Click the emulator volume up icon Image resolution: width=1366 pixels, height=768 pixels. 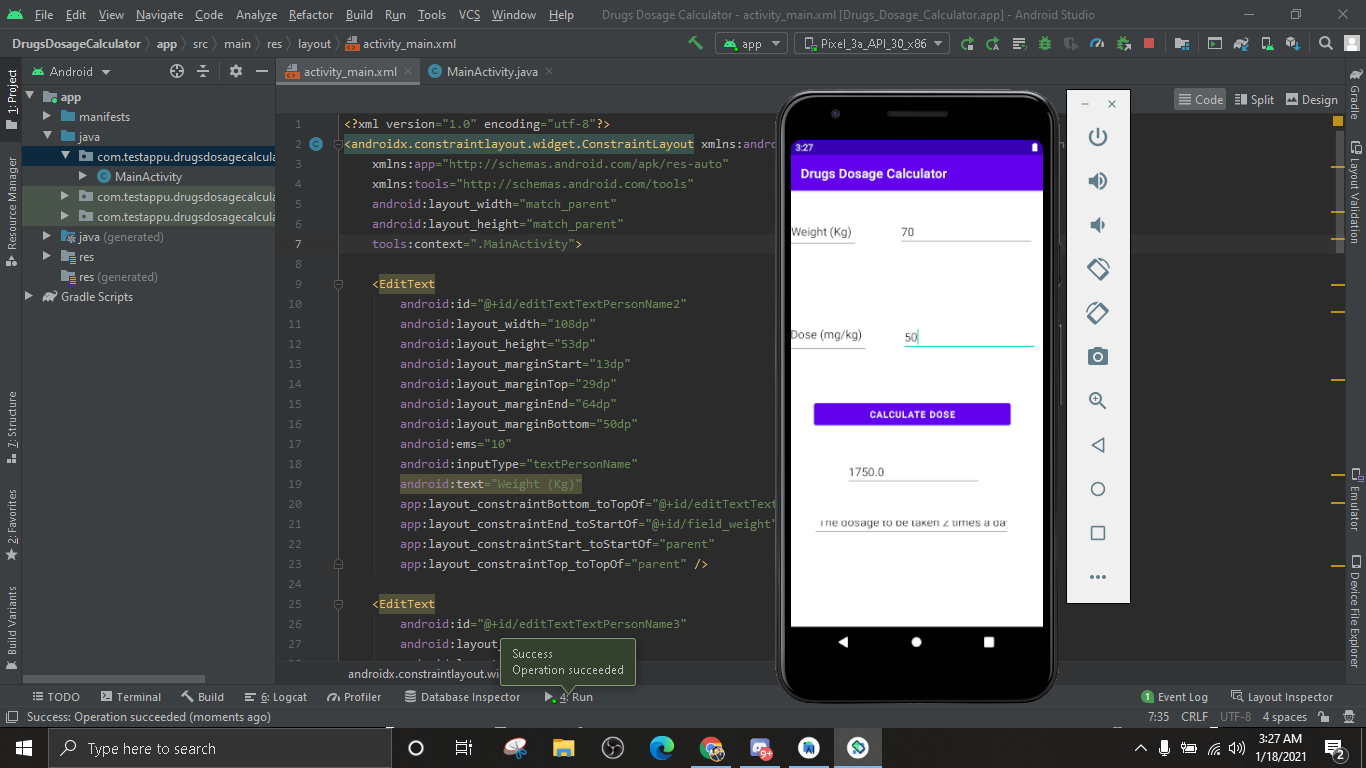point(1098,181)
